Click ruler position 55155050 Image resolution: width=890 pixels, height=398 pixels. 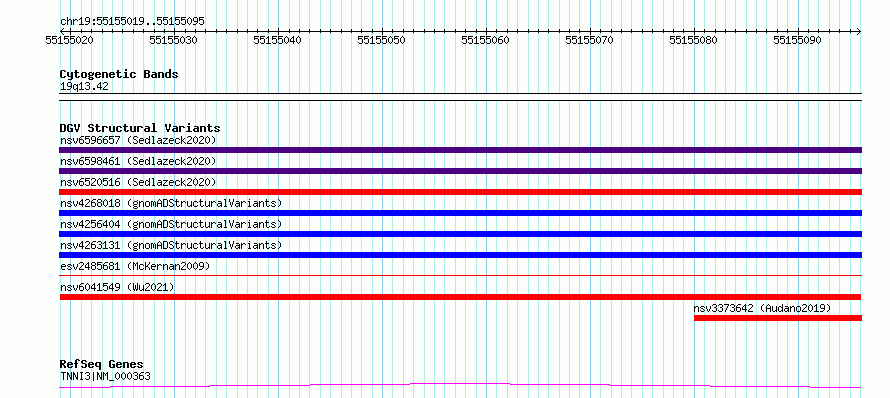[x=381, y=40]
